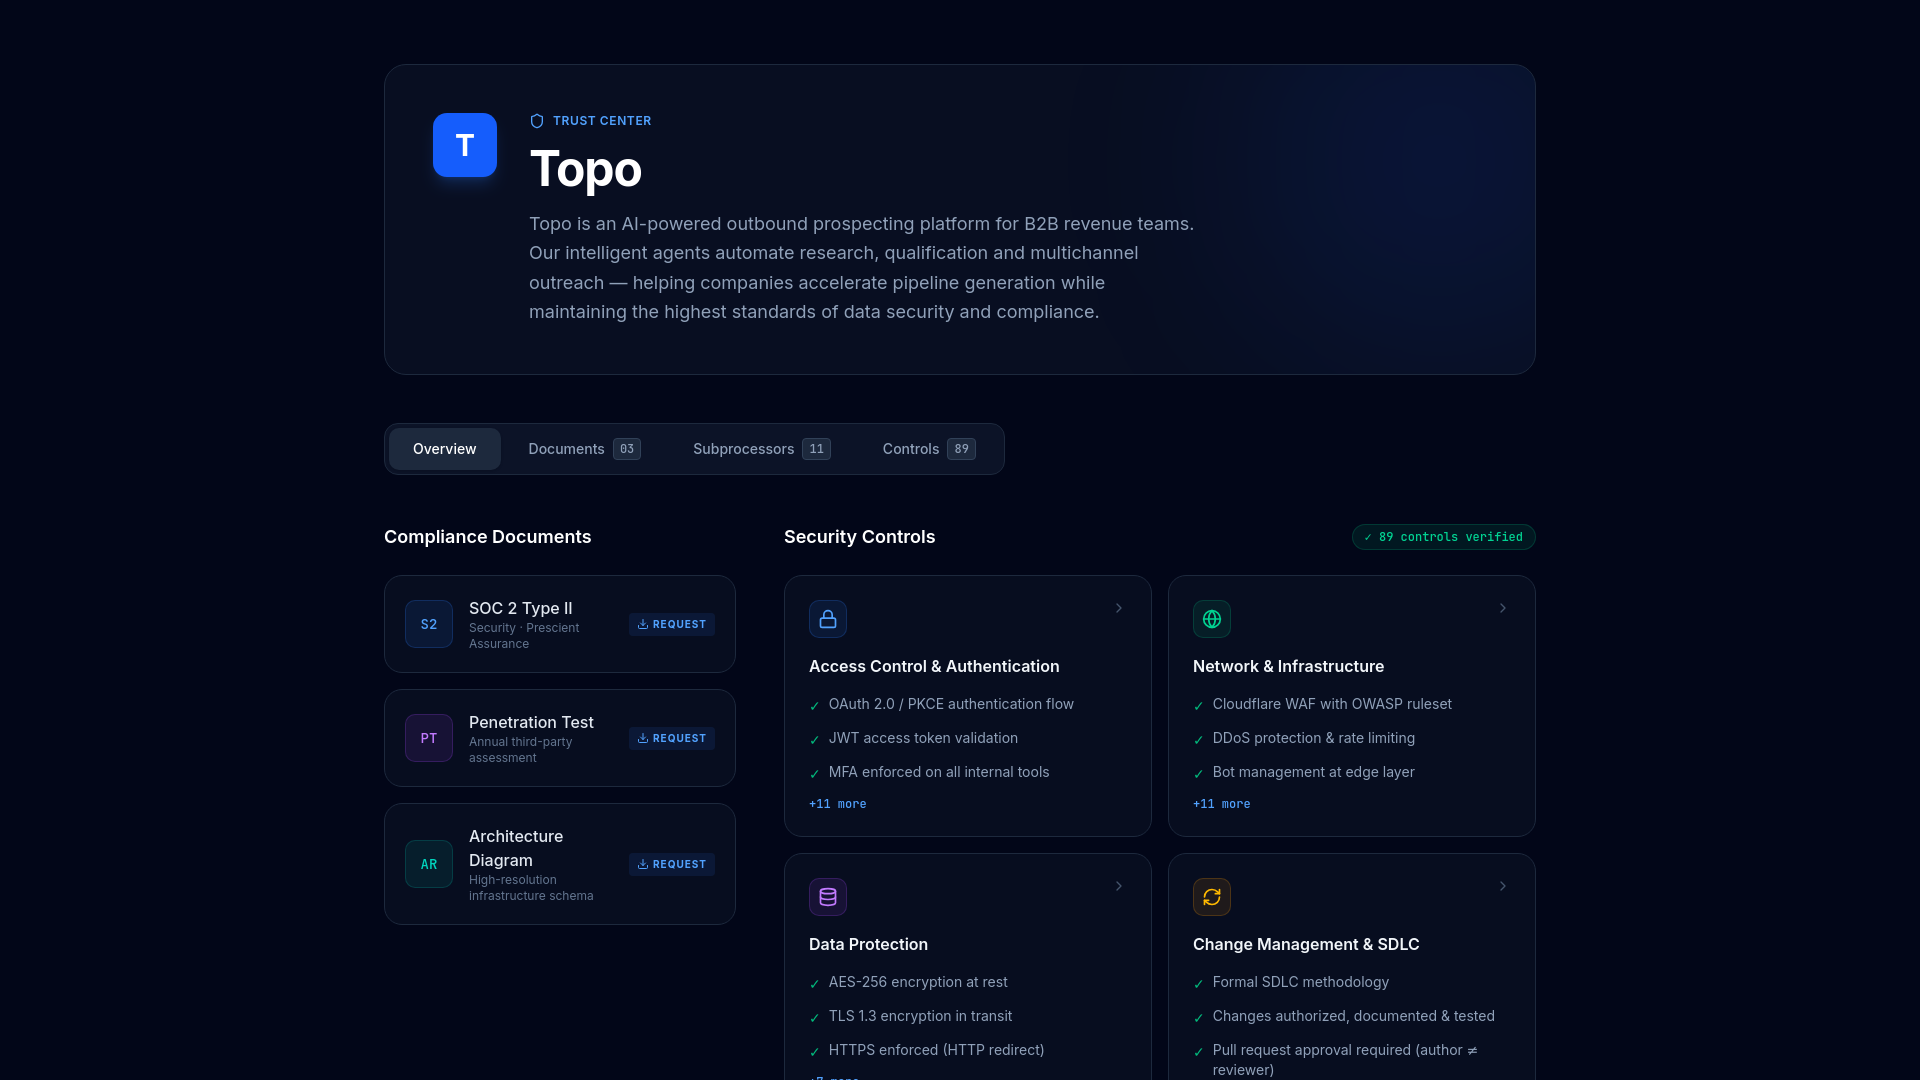Click the Topo company description paragraph
Image resolution: width=1920 pixels, height=1080 pixels.
click(862, 268)
